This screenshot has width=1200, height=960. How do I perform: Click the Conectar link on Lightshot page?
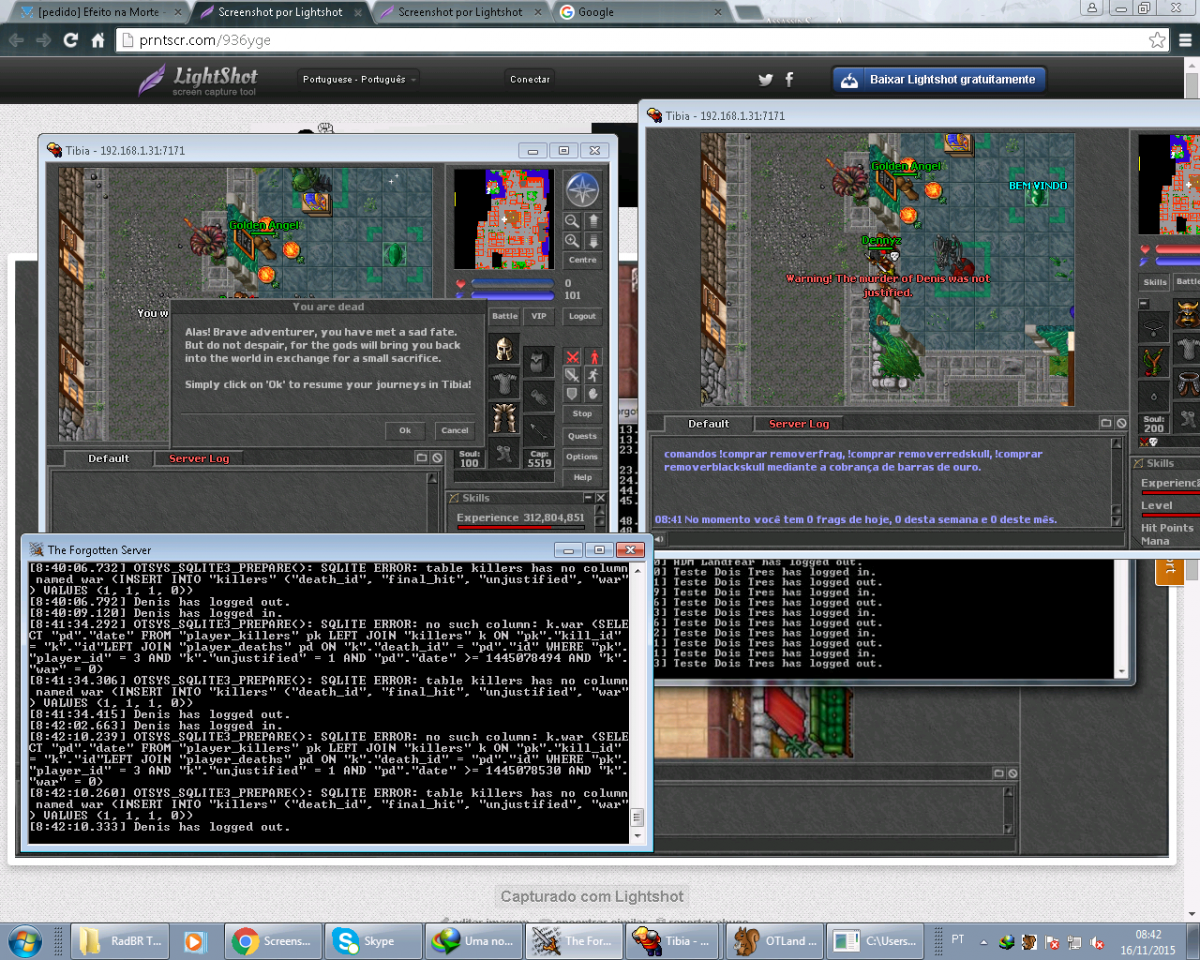530,80
